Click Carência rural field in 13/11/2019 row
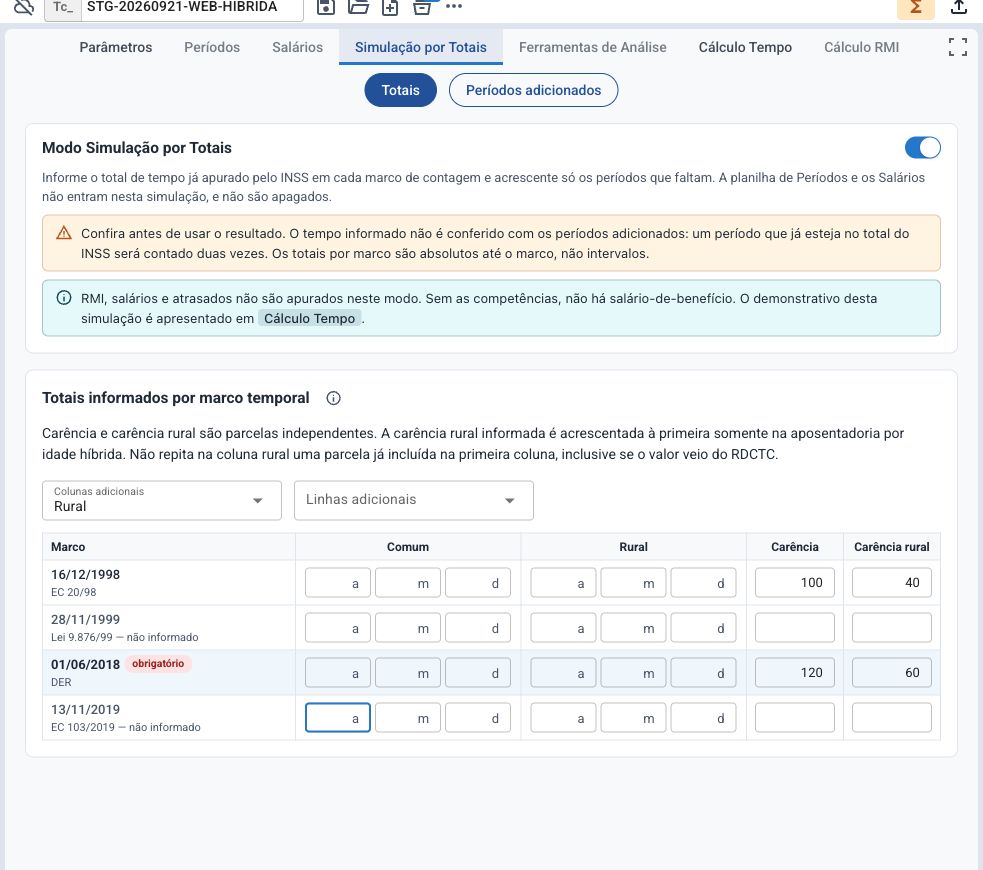The height and width of the screenshot is (870, 983). (x=891, y=718)
